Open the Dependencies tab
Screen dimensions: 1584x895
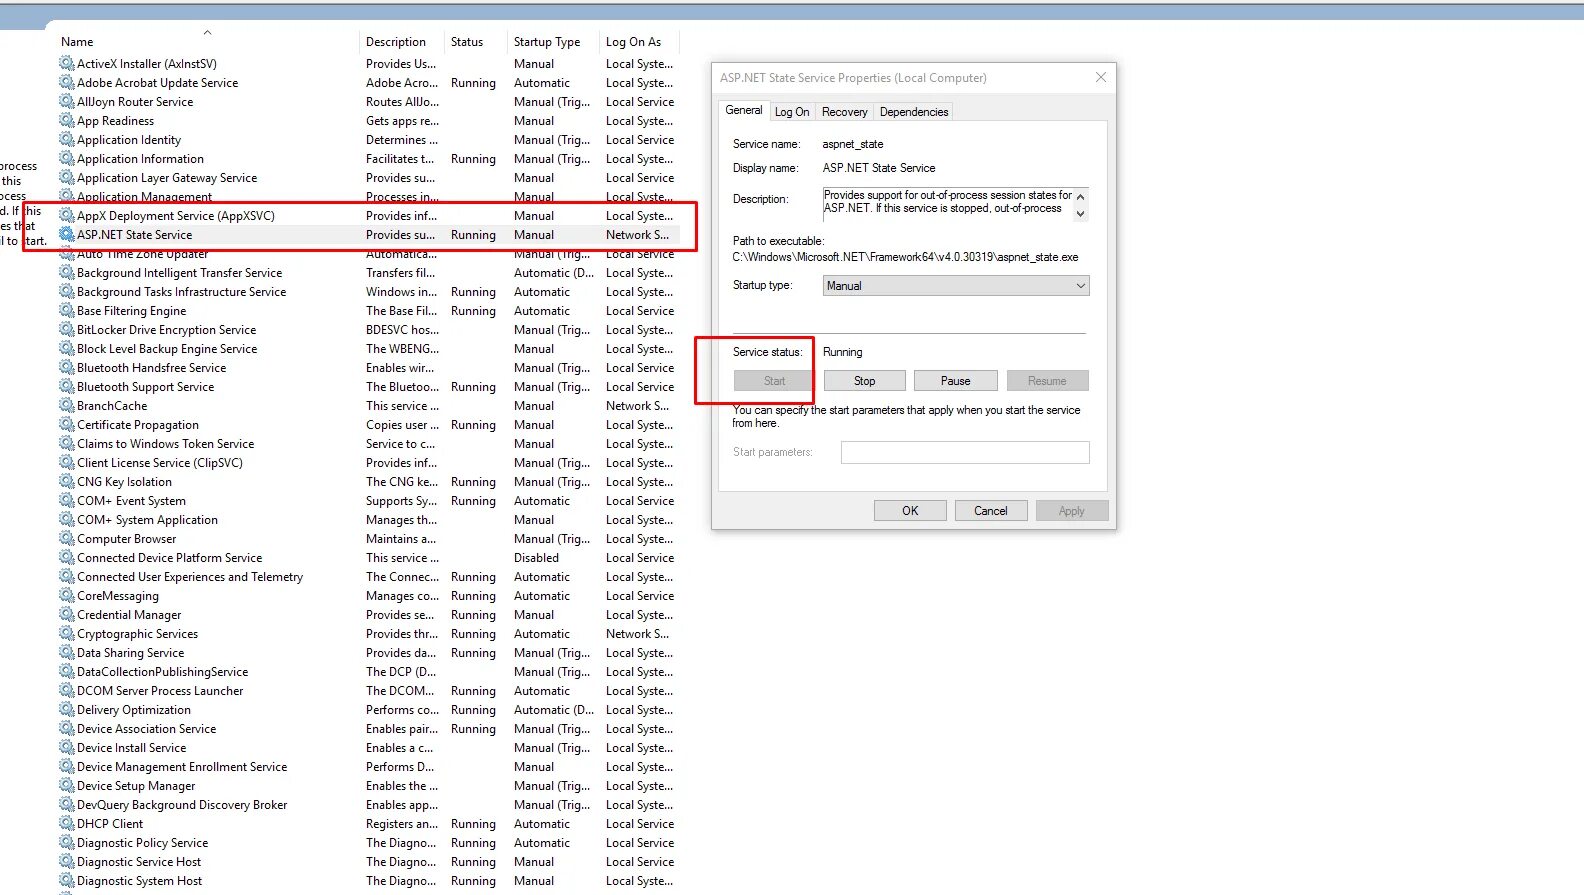914,112
